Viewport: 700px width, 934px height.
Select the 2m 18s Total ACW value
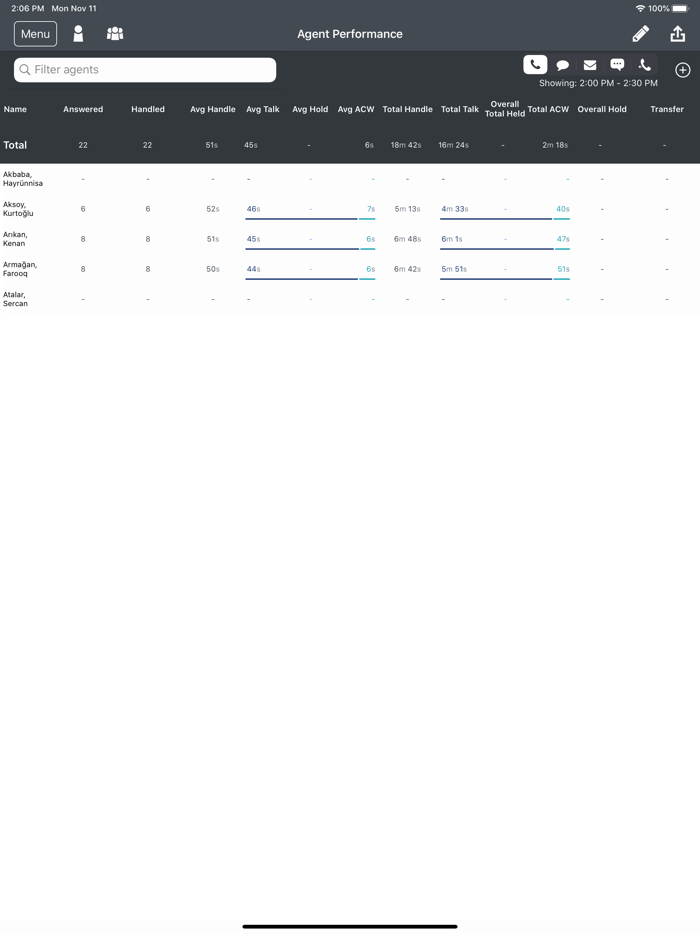coord(555,145)
